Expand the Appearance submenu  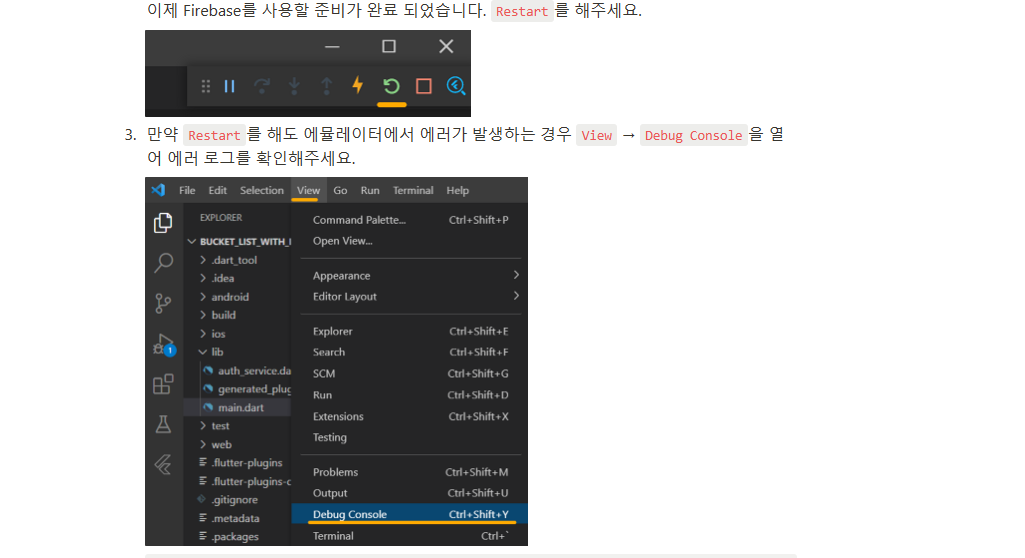tap(410, 276)
